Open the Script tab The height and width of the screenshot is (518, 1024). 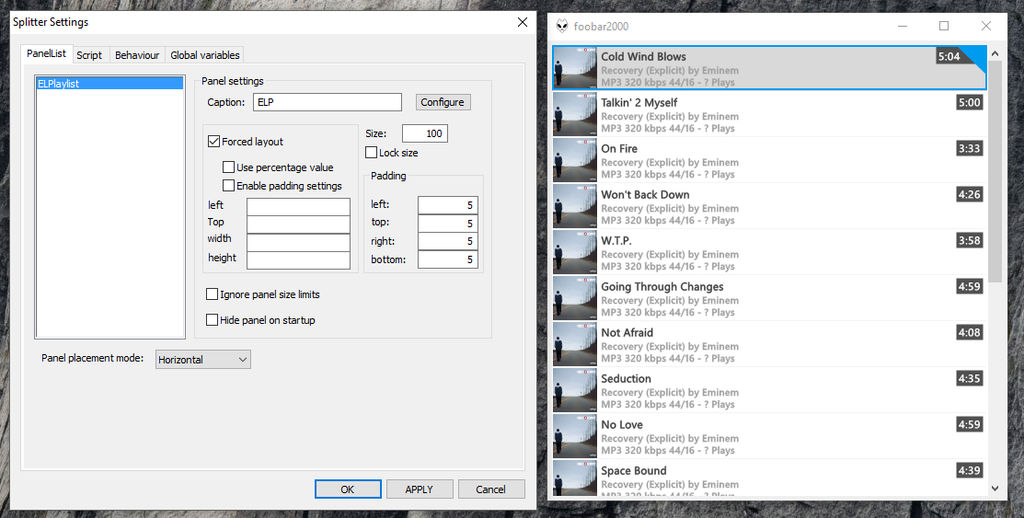[89, 55]
